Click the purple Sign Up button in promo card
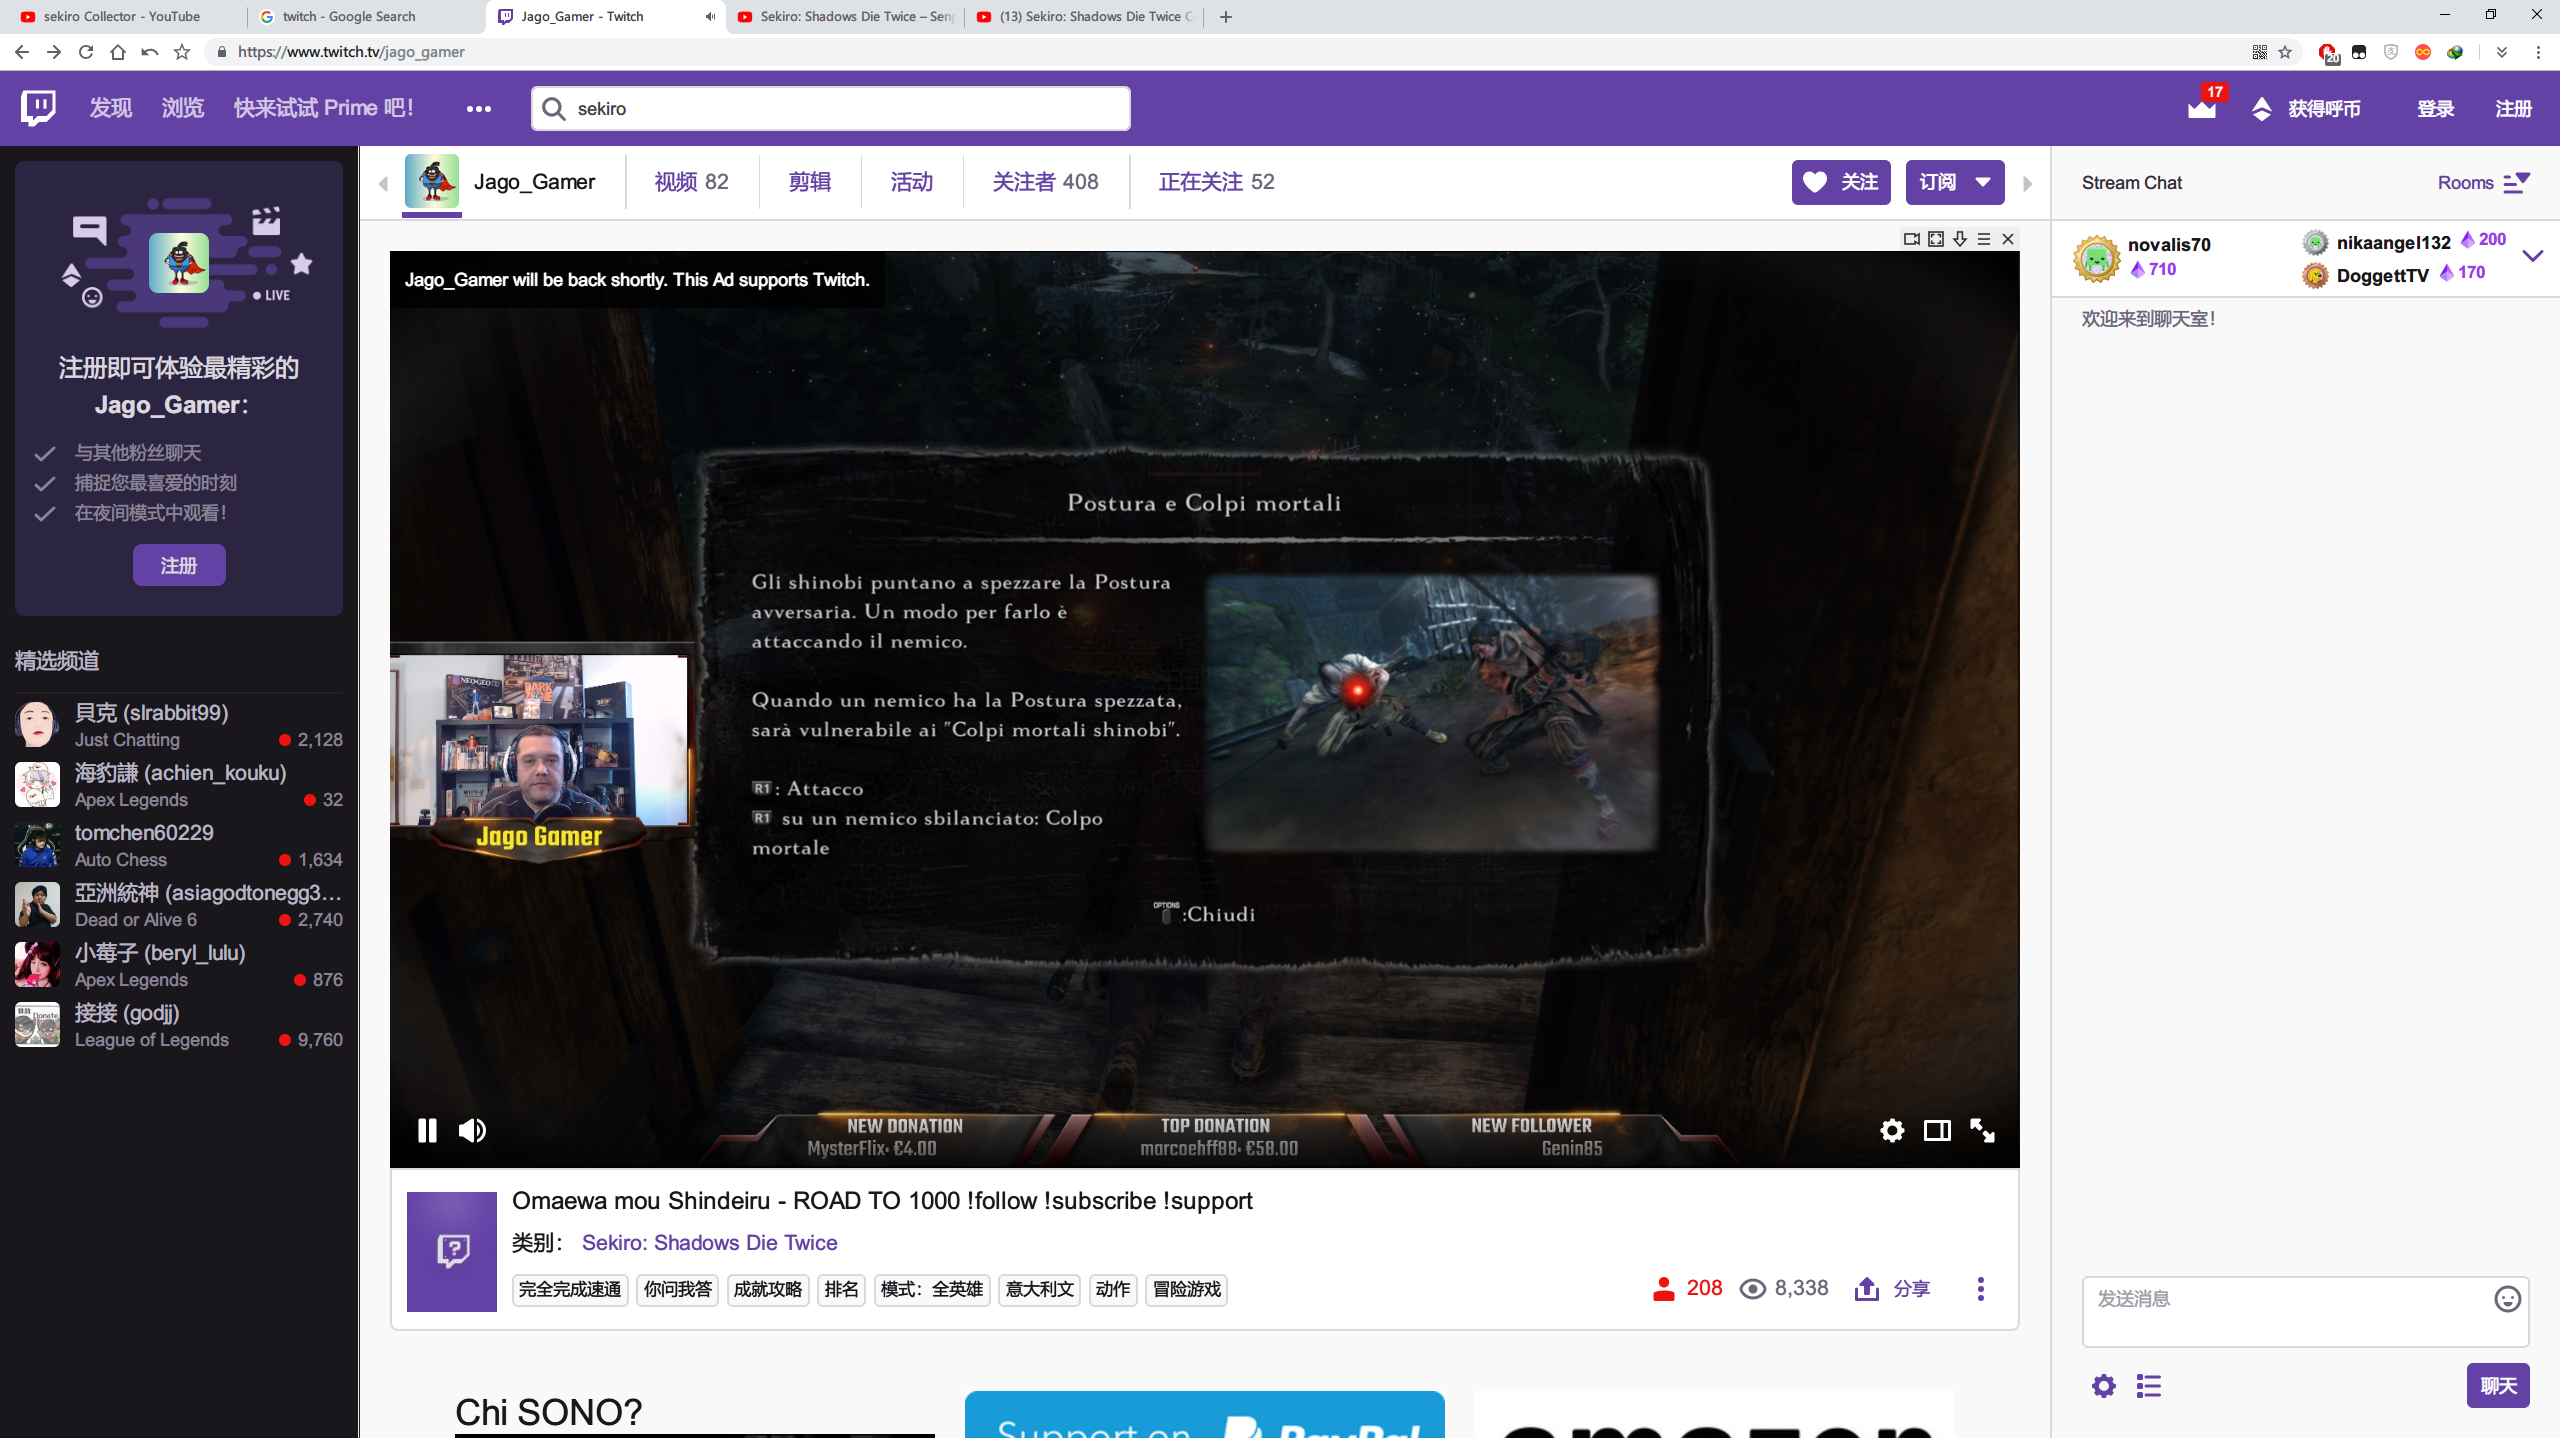This screenshot has width=2560, height=1438. (x=179, y=565)
